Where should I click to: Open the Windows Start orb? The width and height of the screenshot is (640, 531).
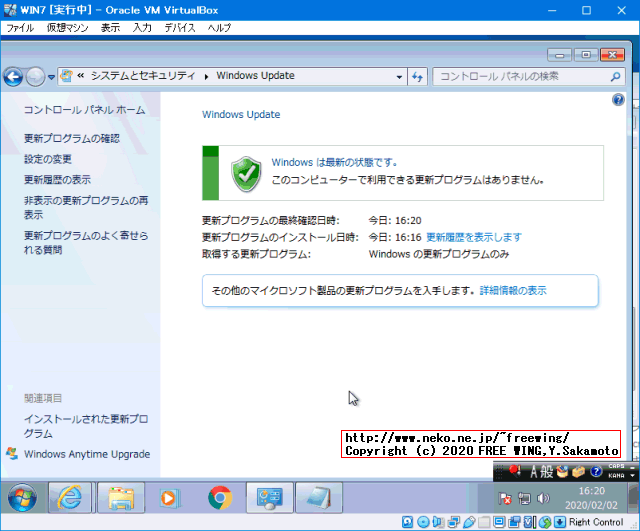[22, 498]
